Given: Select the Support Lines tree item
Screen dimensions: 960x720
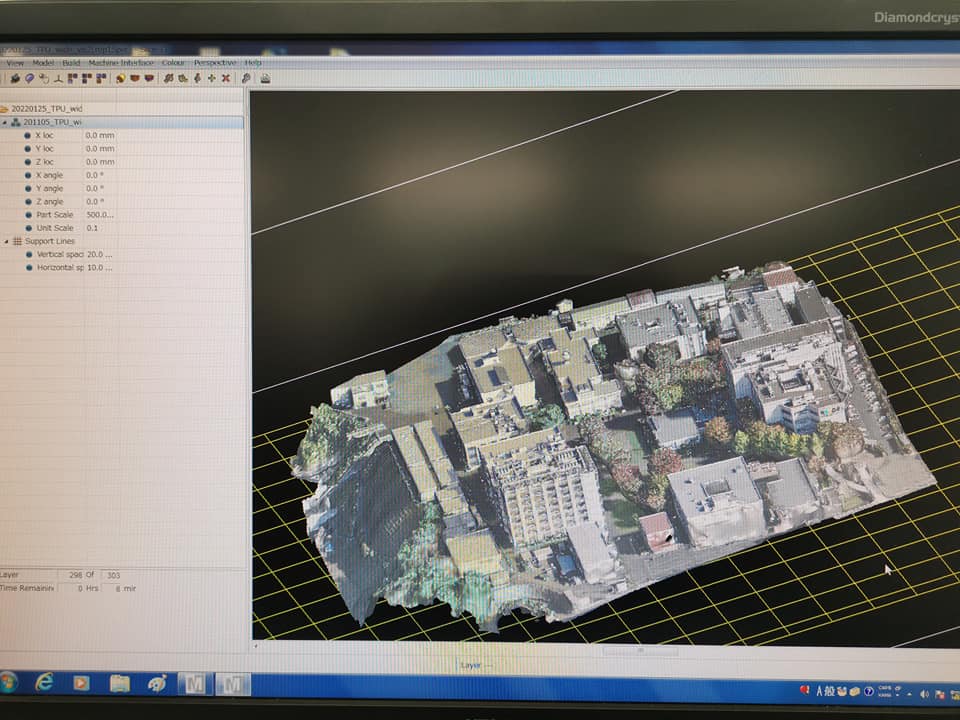Looking at the screenshot, I should click(x=50, y=241).
